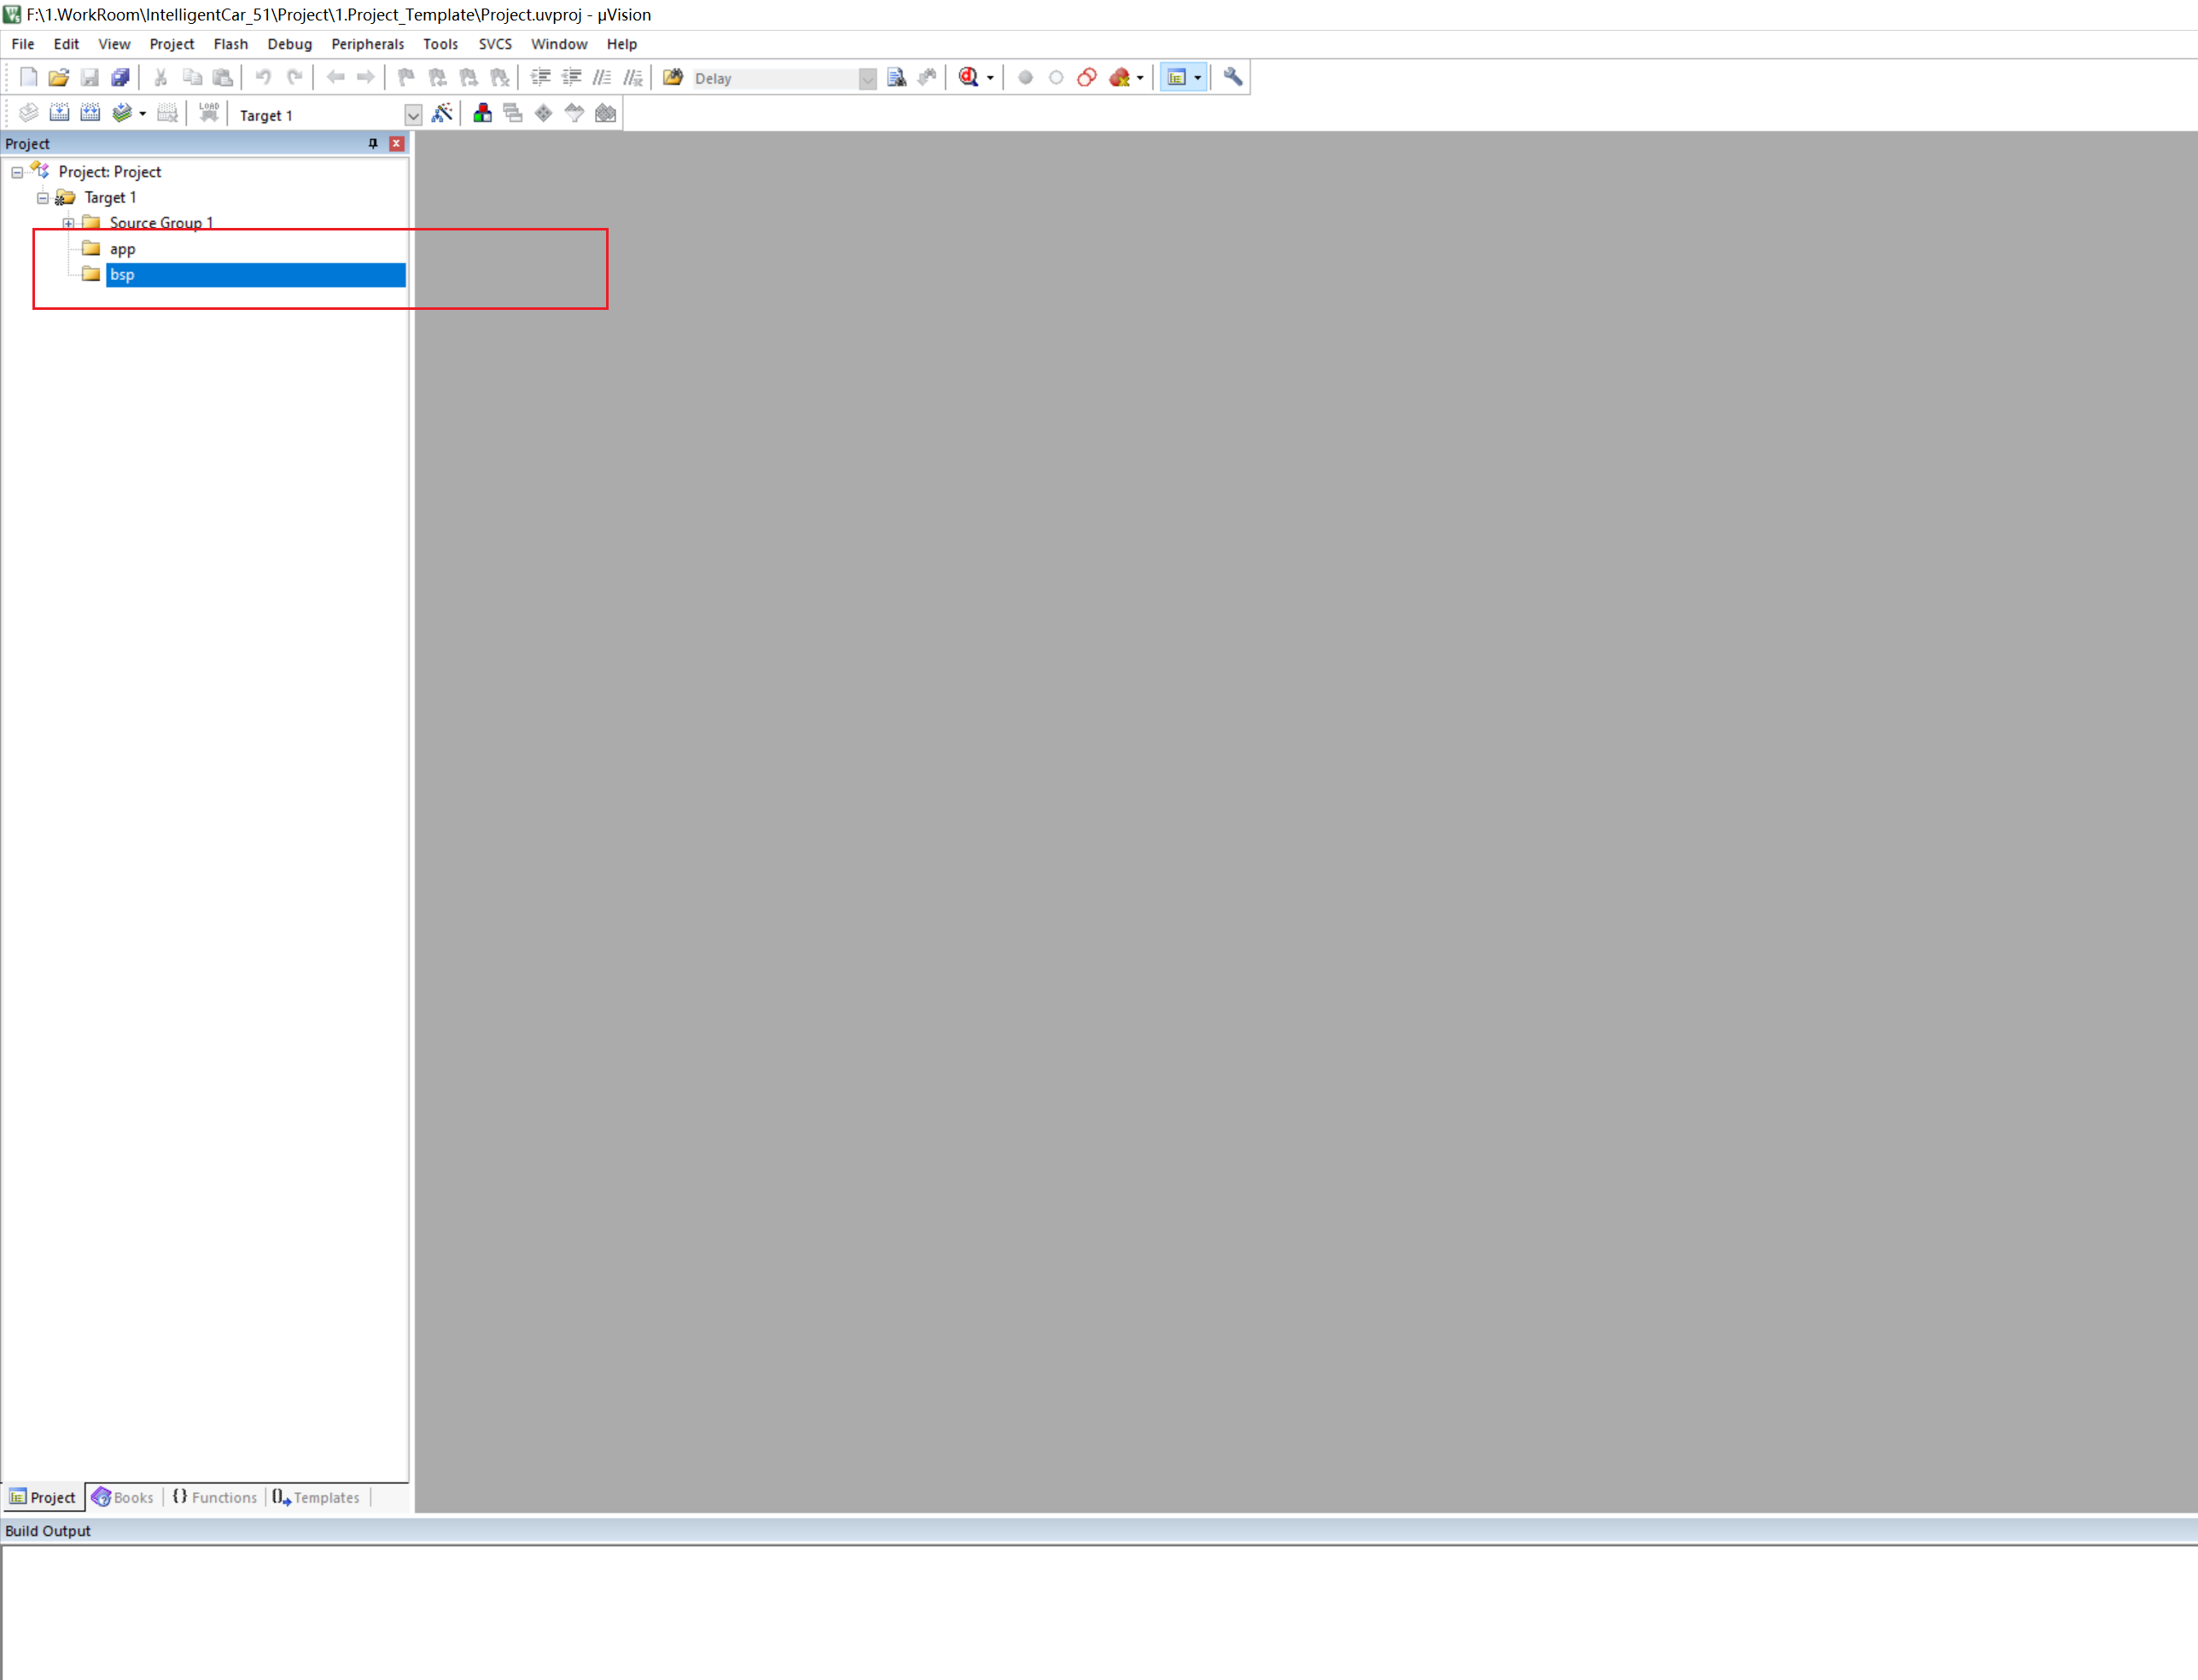
Task: Select the app group in the project tree
Action: [x=122, y=249]
